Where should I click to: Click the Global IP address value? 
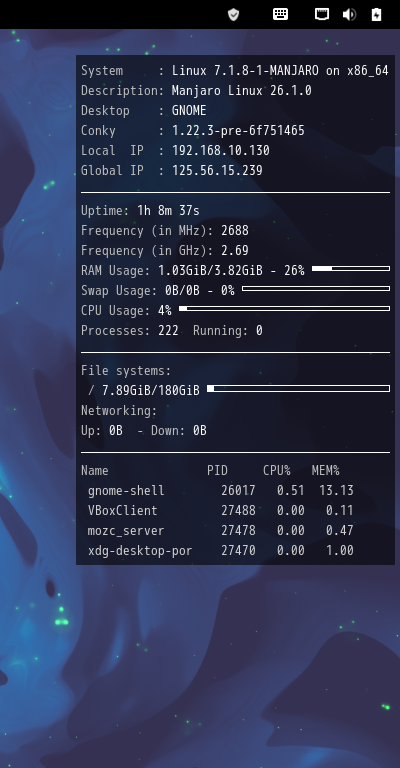tap(217, 170)
